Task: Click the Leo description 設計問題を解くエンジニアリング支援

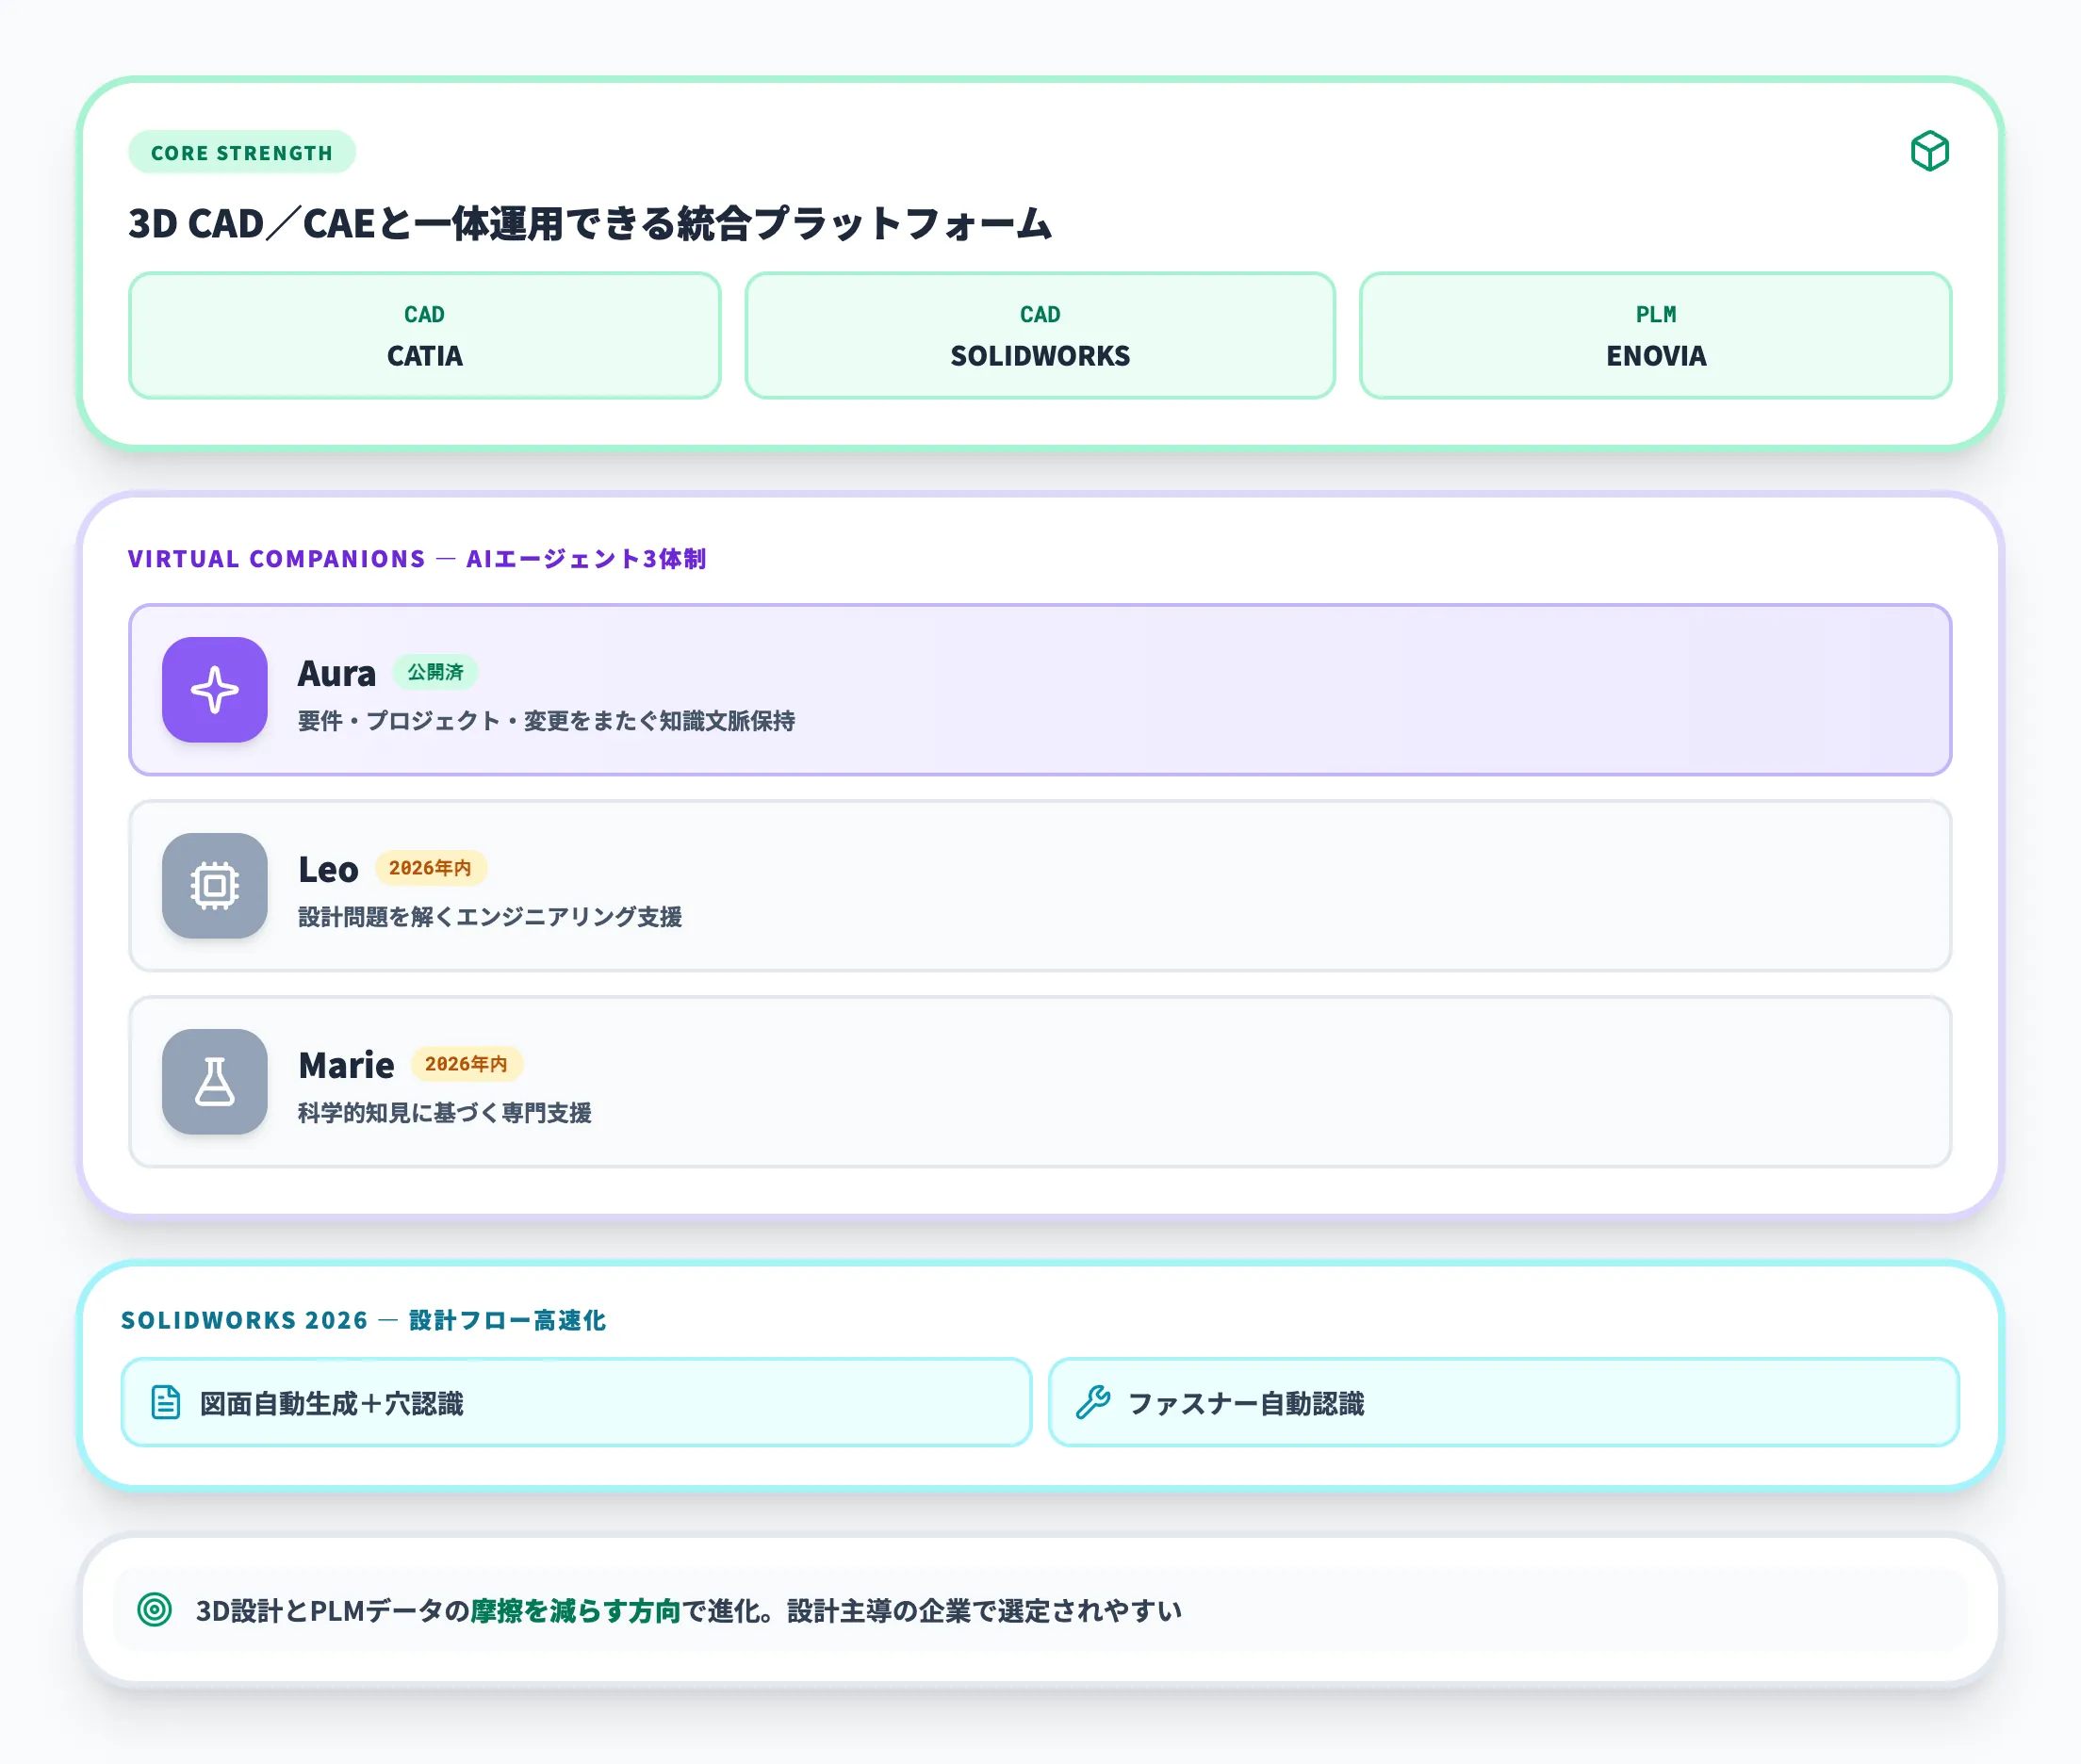Action: [490, 917]
